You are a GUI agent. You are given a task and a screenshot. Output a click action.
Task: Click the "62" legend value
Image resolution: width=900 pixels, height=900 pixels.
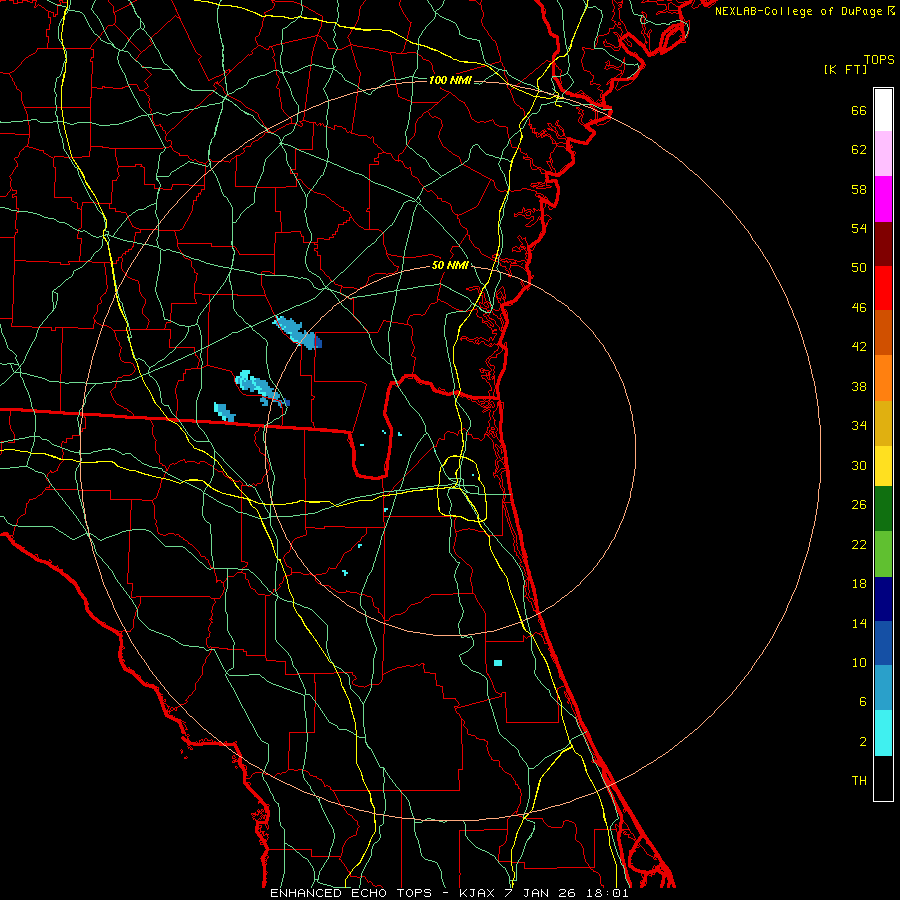coord(859,150)
